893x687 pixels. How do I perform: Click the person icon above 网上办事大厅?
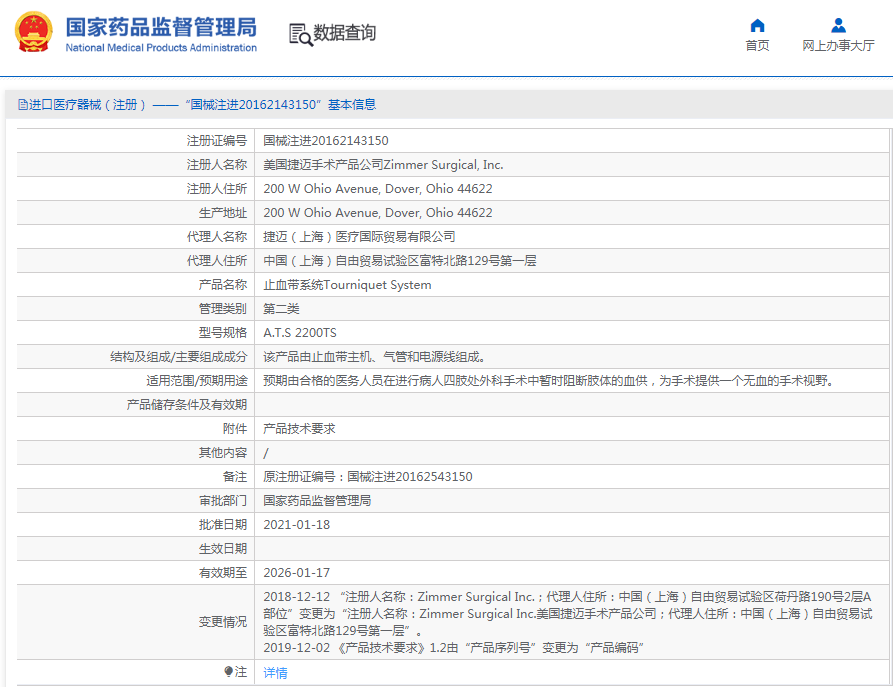838,25
